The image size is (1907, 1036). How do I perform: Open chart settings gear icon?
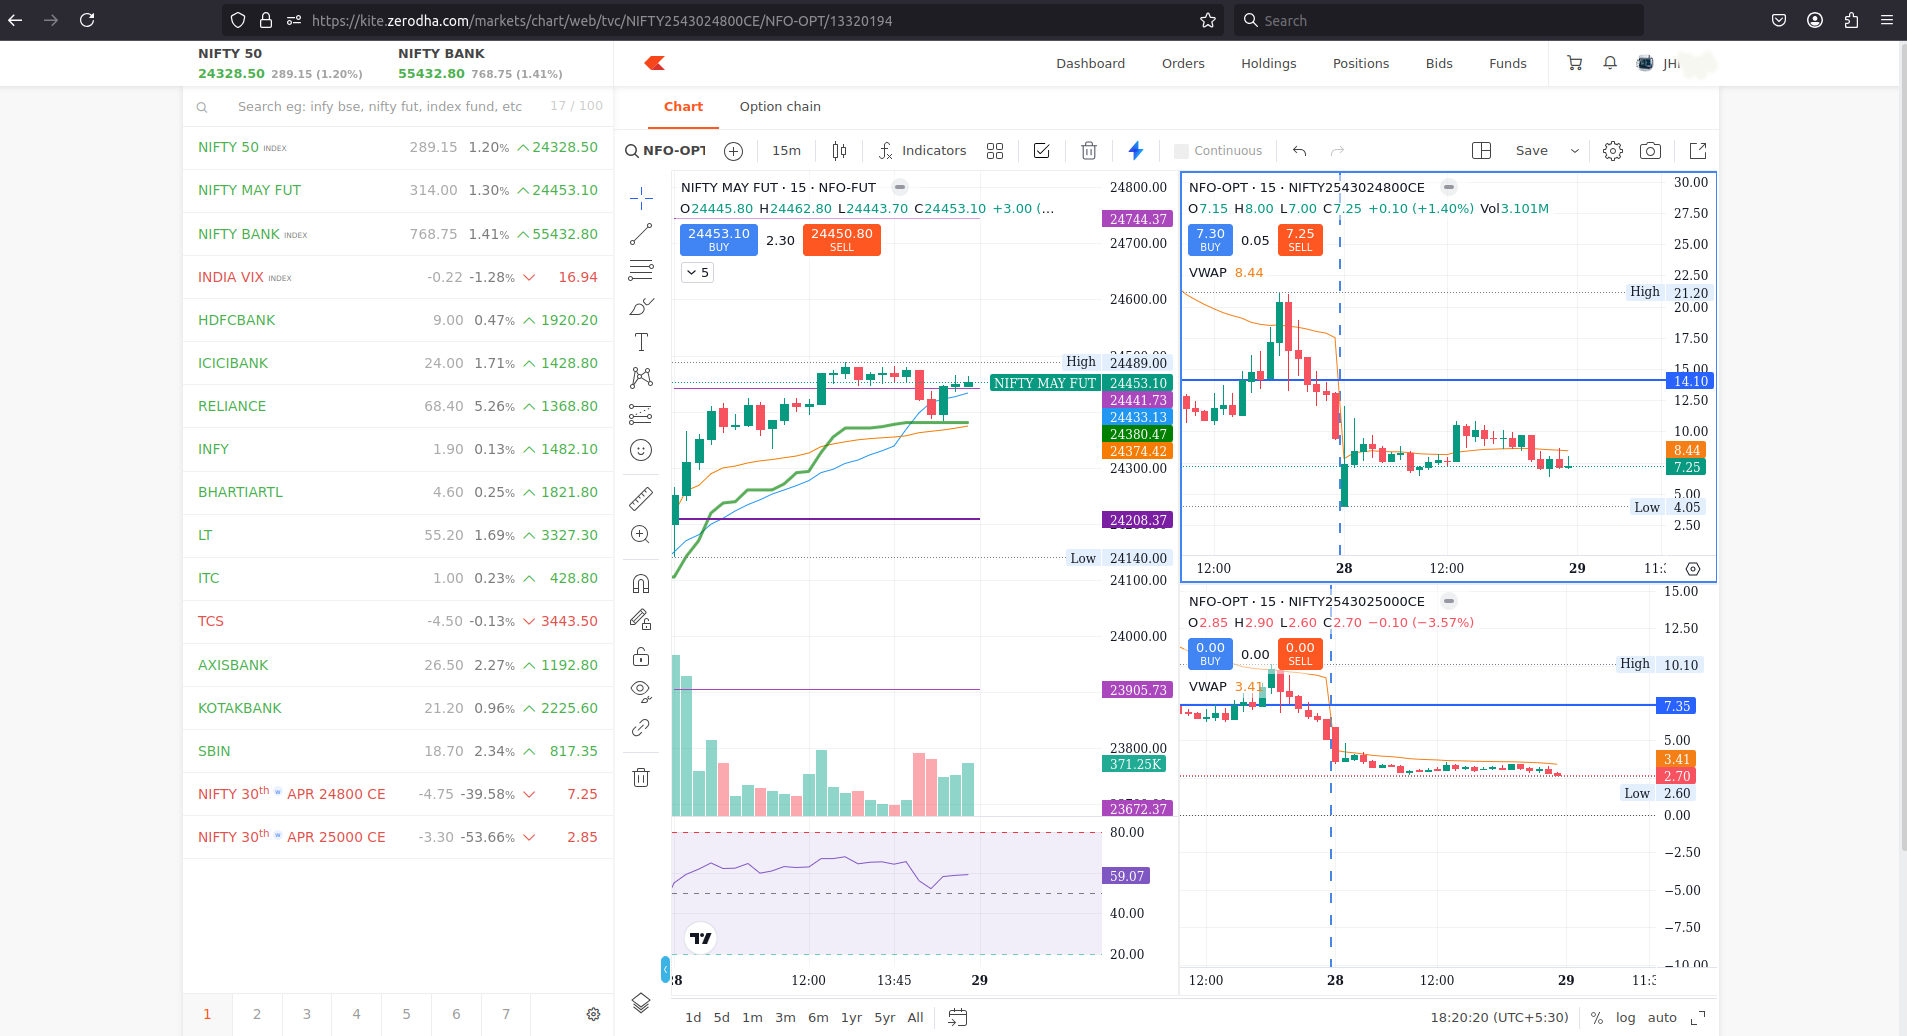point(1613,151)
